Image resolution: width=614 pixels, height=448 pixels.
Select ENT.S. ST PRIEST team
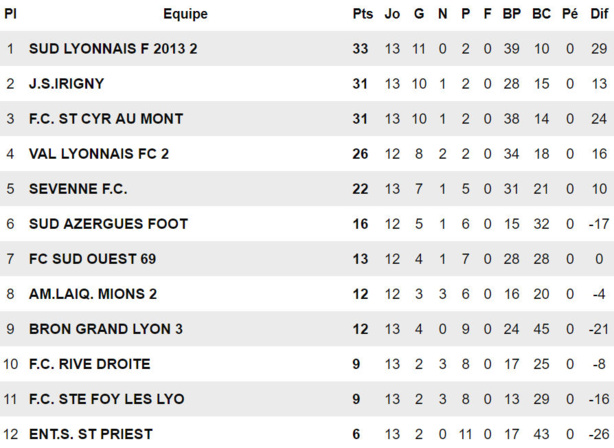pyautogui.click(x=91, y=434)
